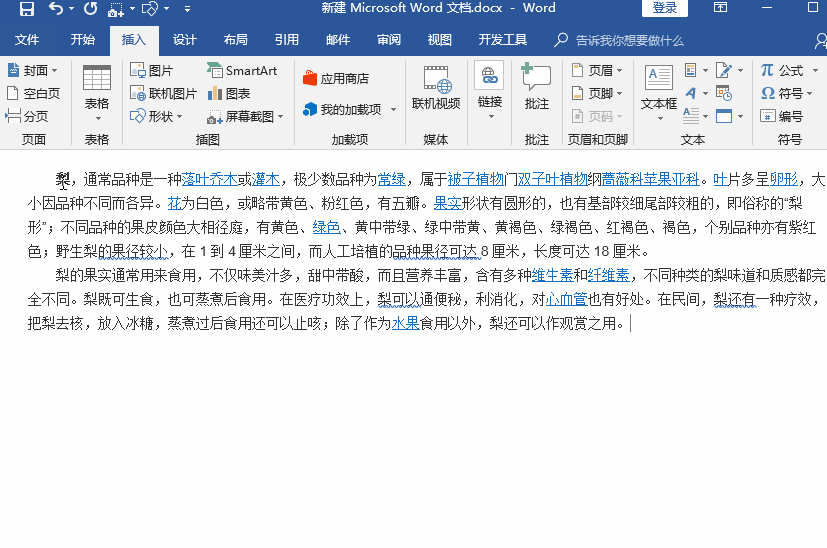Screen dimensions: 827x548
Task: Open the 符号 symbol menu
Action: (x=787, y=93)
